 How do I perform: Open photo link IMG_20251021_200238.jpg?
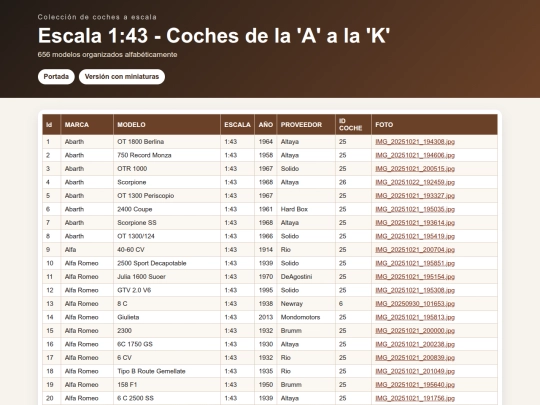tap(415, 344)
